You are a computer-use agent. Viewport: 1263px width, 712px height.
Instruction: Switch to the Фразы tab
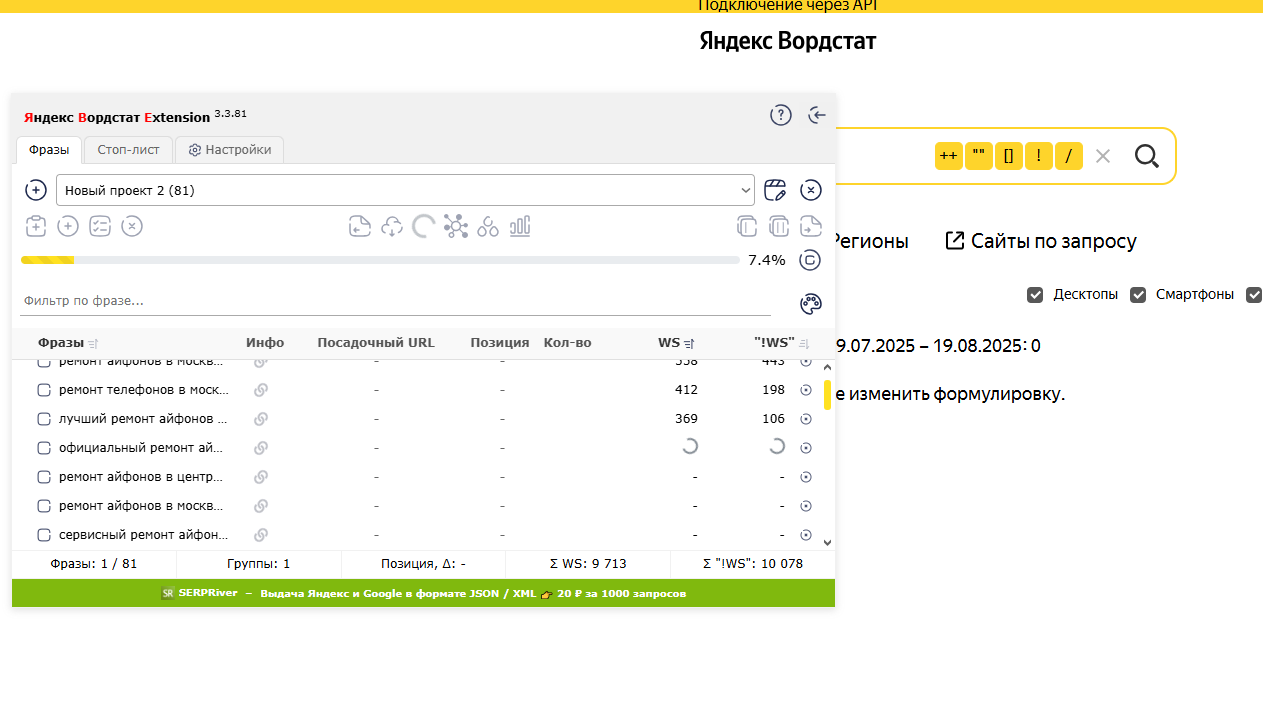click(49, 150)
